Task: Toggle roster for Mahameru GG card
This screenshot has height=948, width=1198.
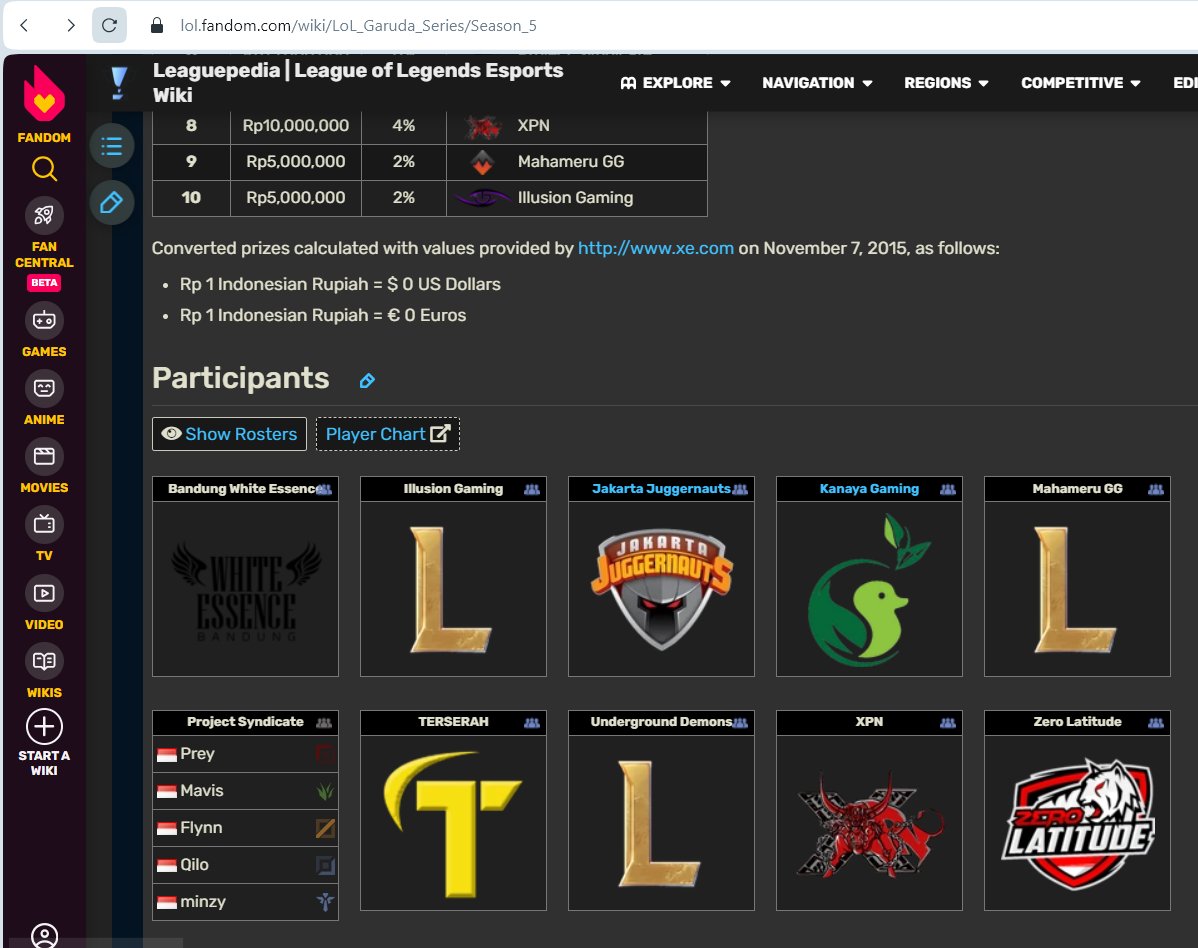Action: click(1155, 489)
